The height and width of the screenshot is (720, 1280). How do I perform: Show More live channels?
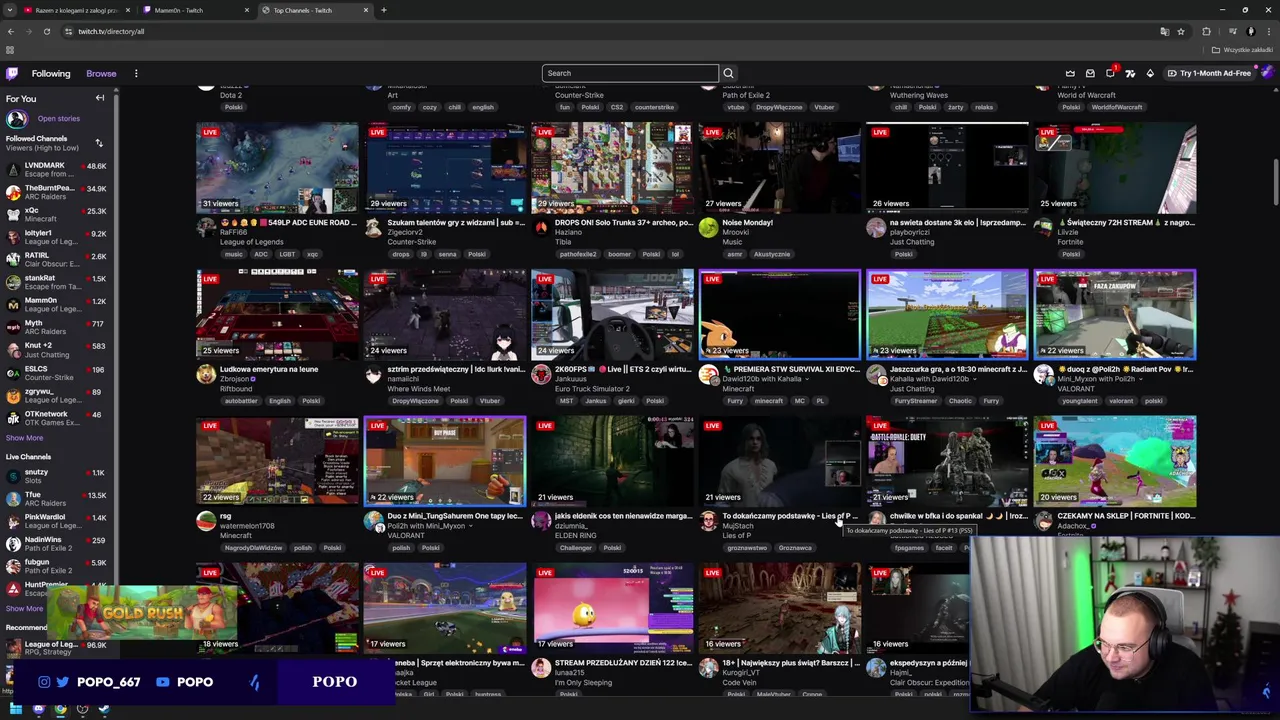click(x=24, y=608)
